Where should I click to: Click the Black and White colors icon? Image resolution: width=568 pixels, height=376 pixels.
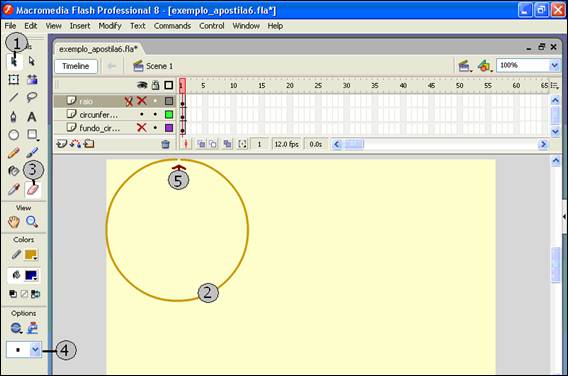(13, 294)
